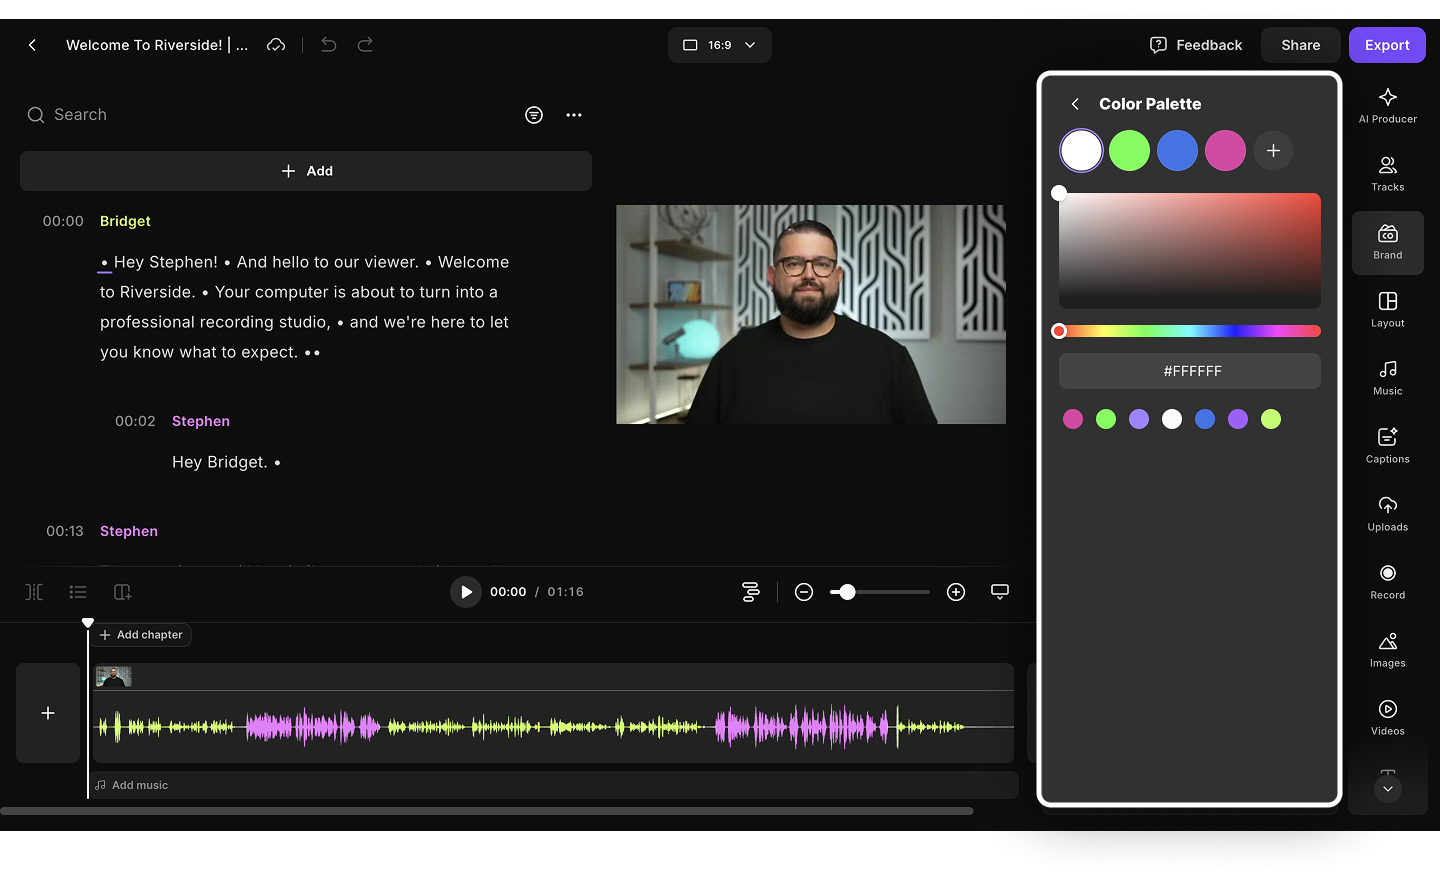The width and height of the screenshot is (1440, 878).
Task: Click the split clip tool icon
Action: point(34,592)
